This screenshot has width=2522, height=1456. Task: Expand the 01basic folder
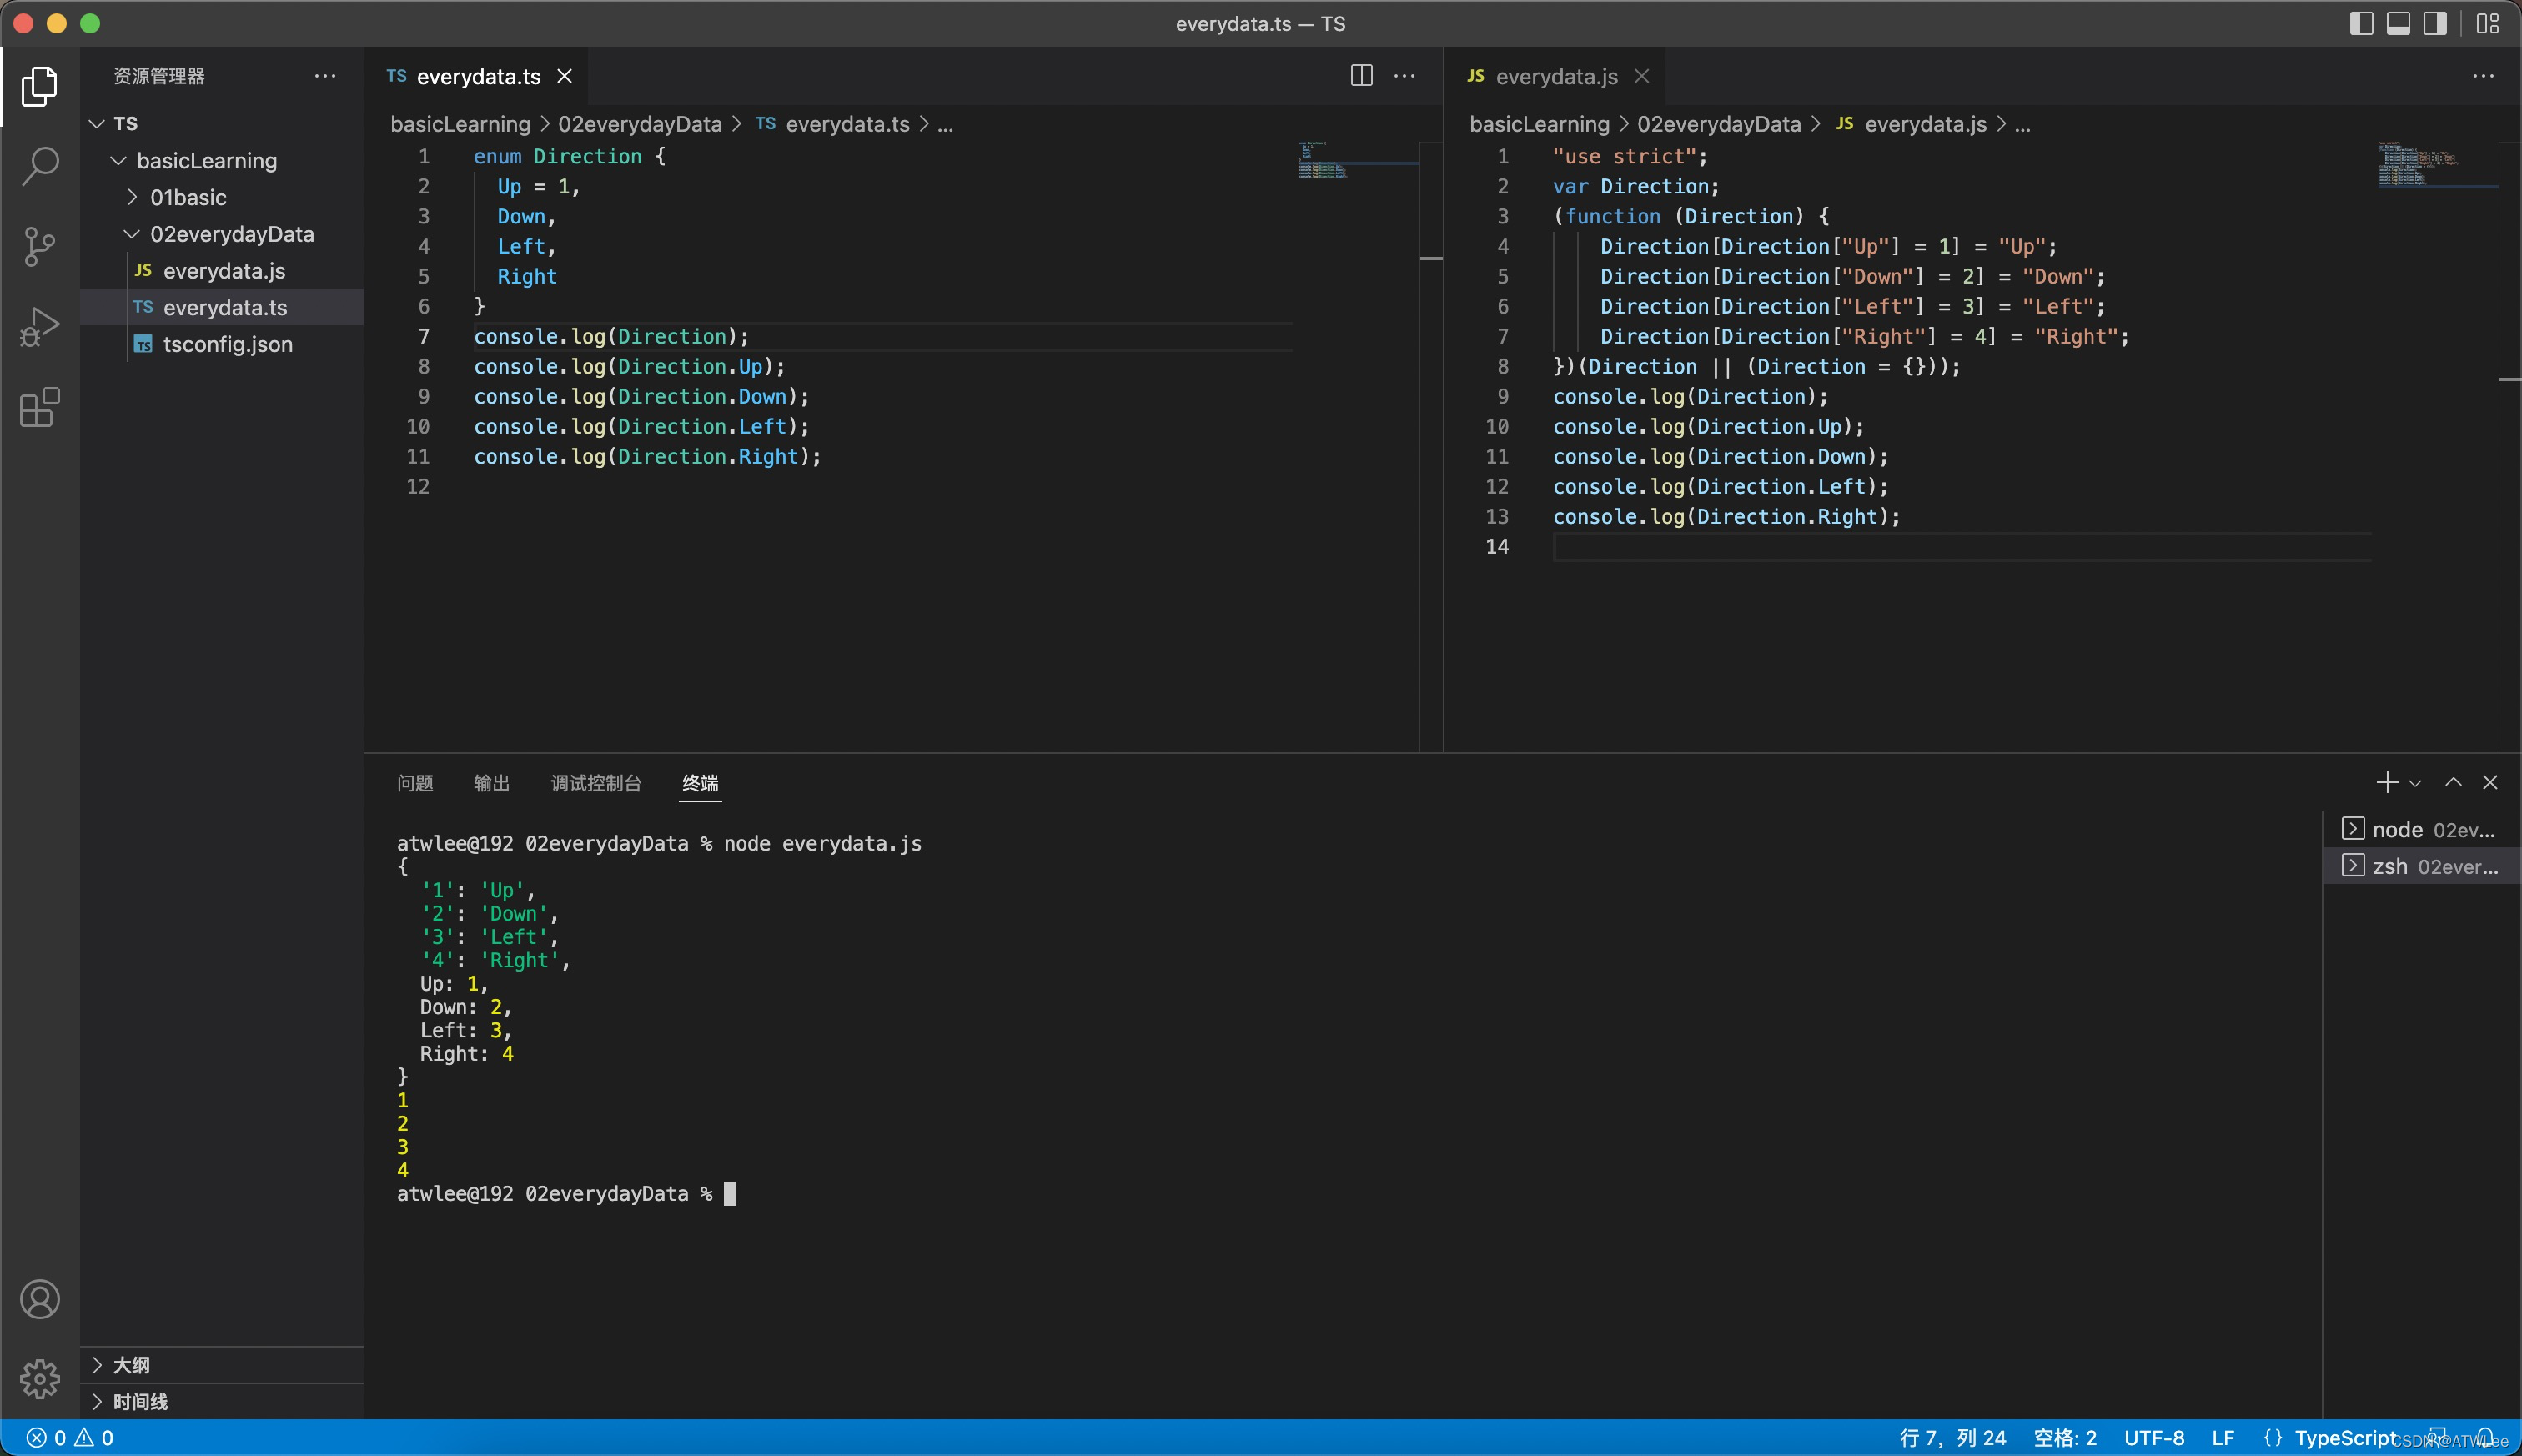pyautogui.click(x=188, y=197)
